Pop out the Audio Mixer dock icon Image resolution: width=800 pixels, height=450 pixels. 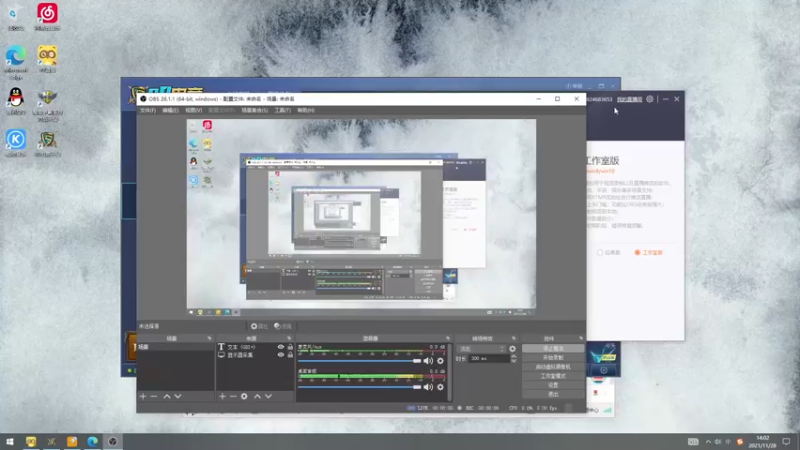pyautogui.click(x=448, y=338)
